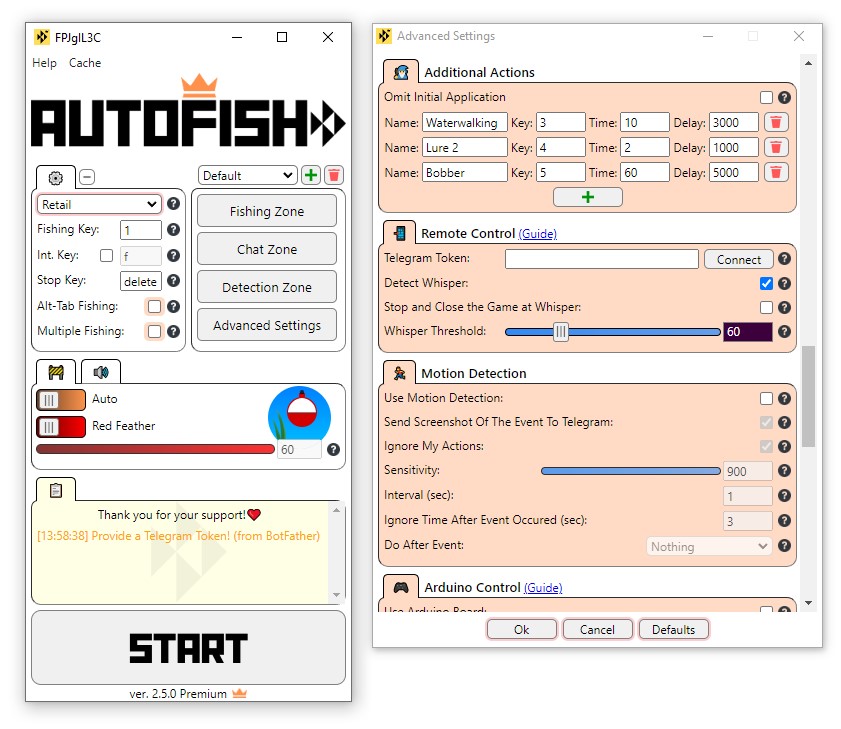The height and width of the screenshot is (729, 841).
Task: Open help for Alt-Tab Fishing
Action: point(173,306)
